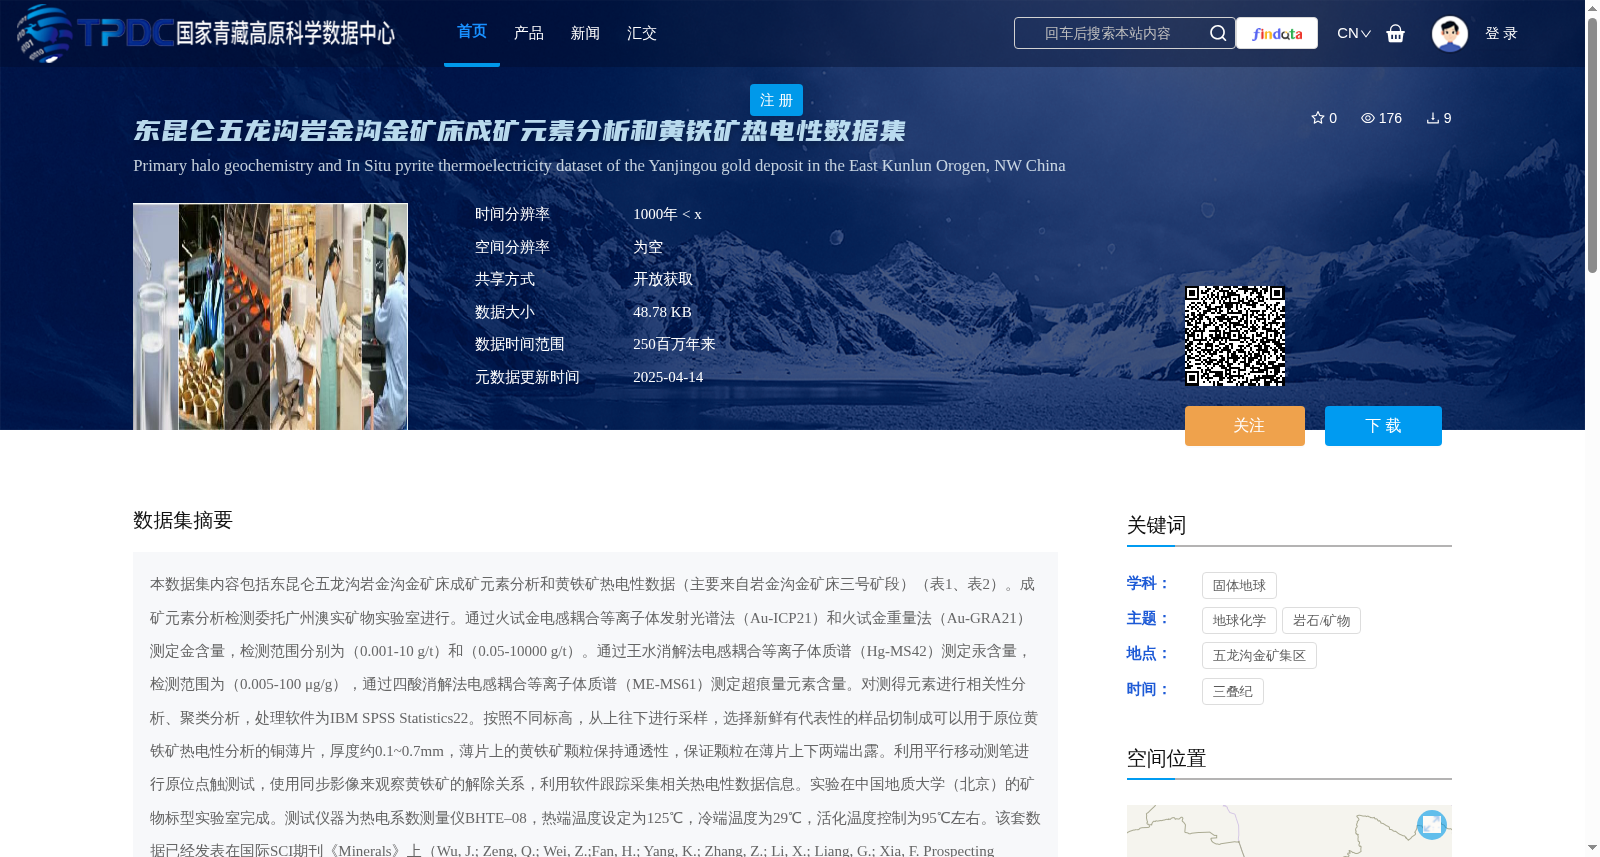Select the 首页 menu tab
This screenshot has height=857, width=1600.
click(472, 32)
